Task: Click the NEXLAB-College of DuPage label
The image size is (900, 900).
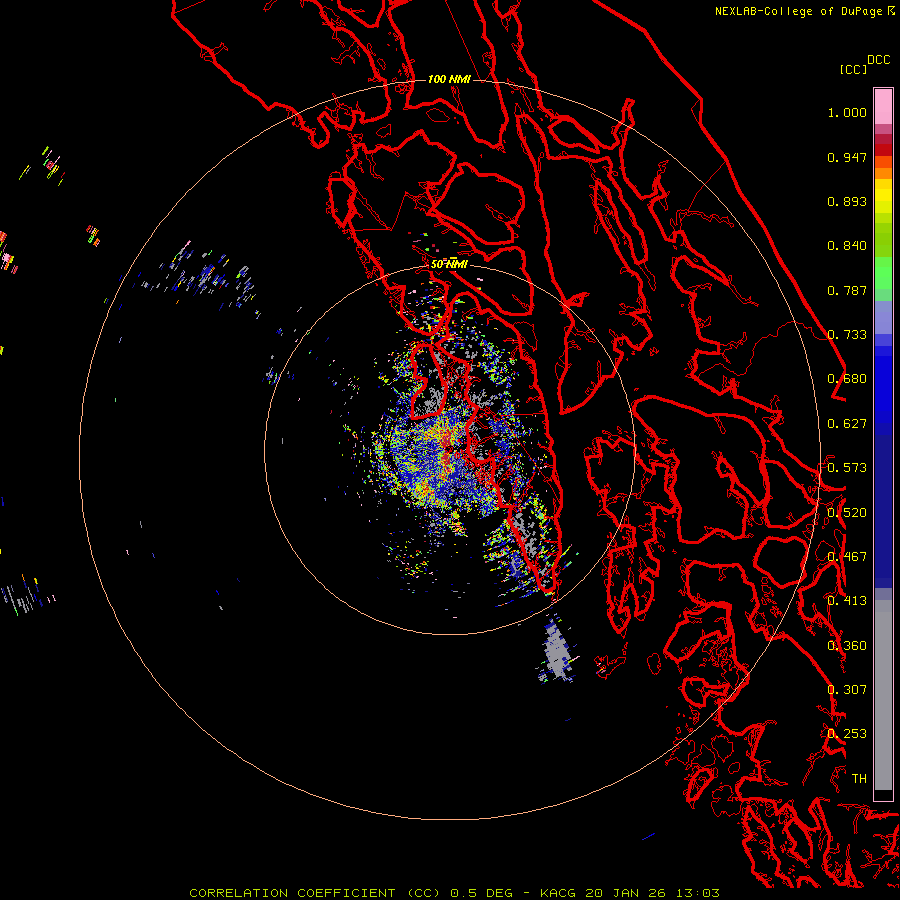Action: tap(804, 11)
